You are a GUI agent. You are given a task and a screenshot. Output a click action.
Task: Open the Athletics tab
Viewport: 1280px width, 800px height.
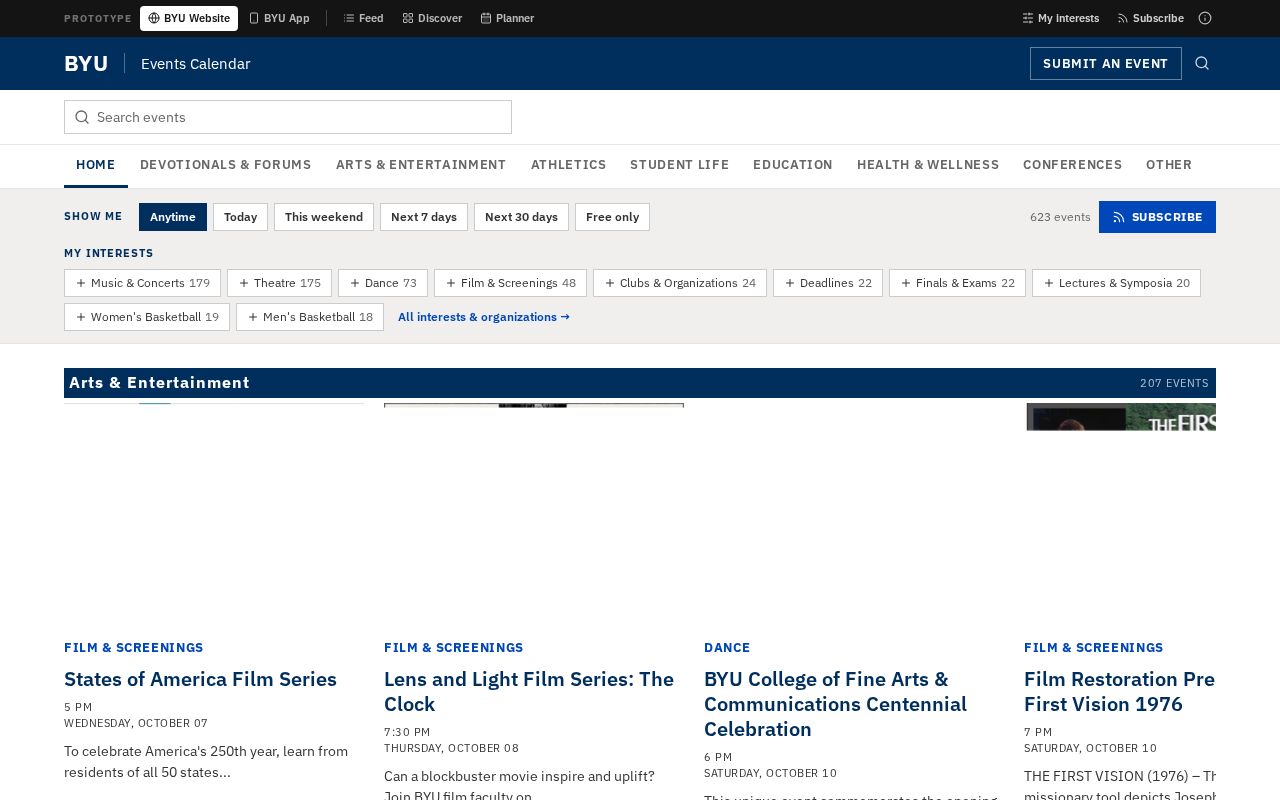coord(568,165)
